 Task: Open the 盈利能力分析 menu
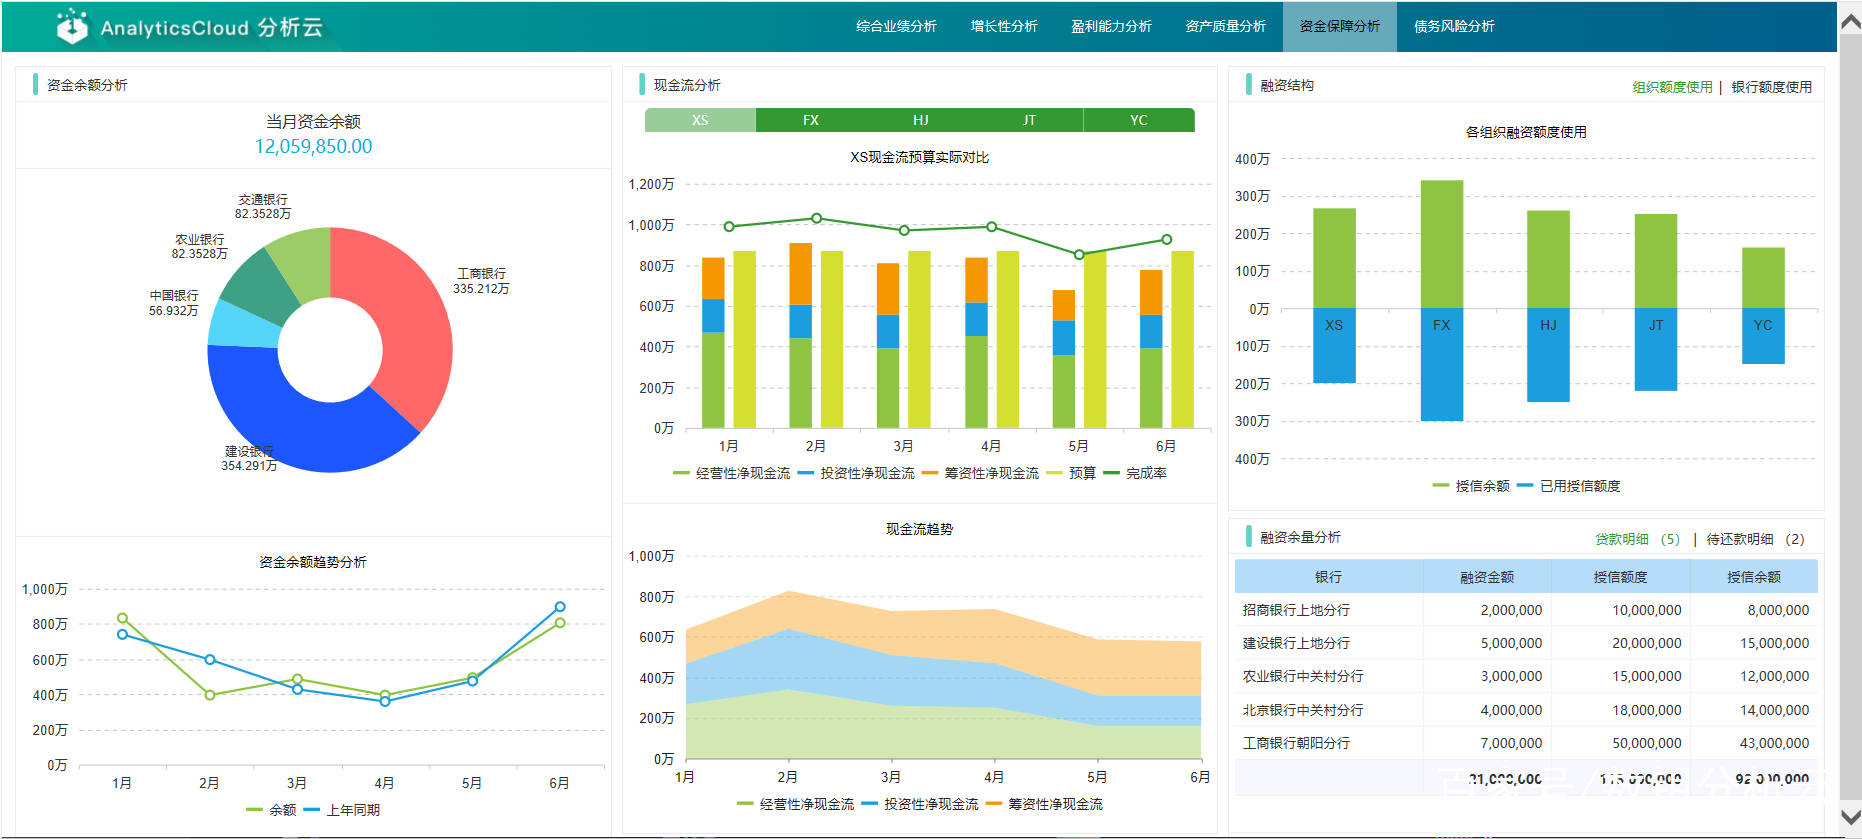pos(1111,26)
